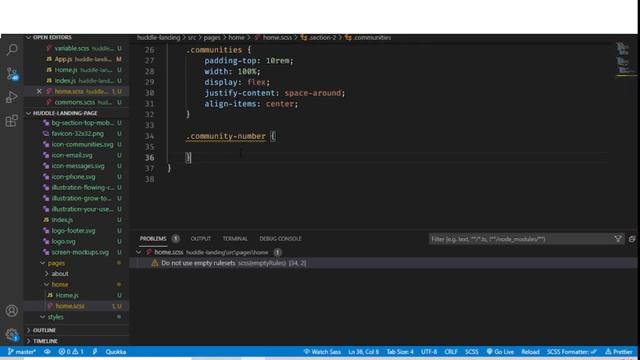Open icon-email.svg file

72,155
